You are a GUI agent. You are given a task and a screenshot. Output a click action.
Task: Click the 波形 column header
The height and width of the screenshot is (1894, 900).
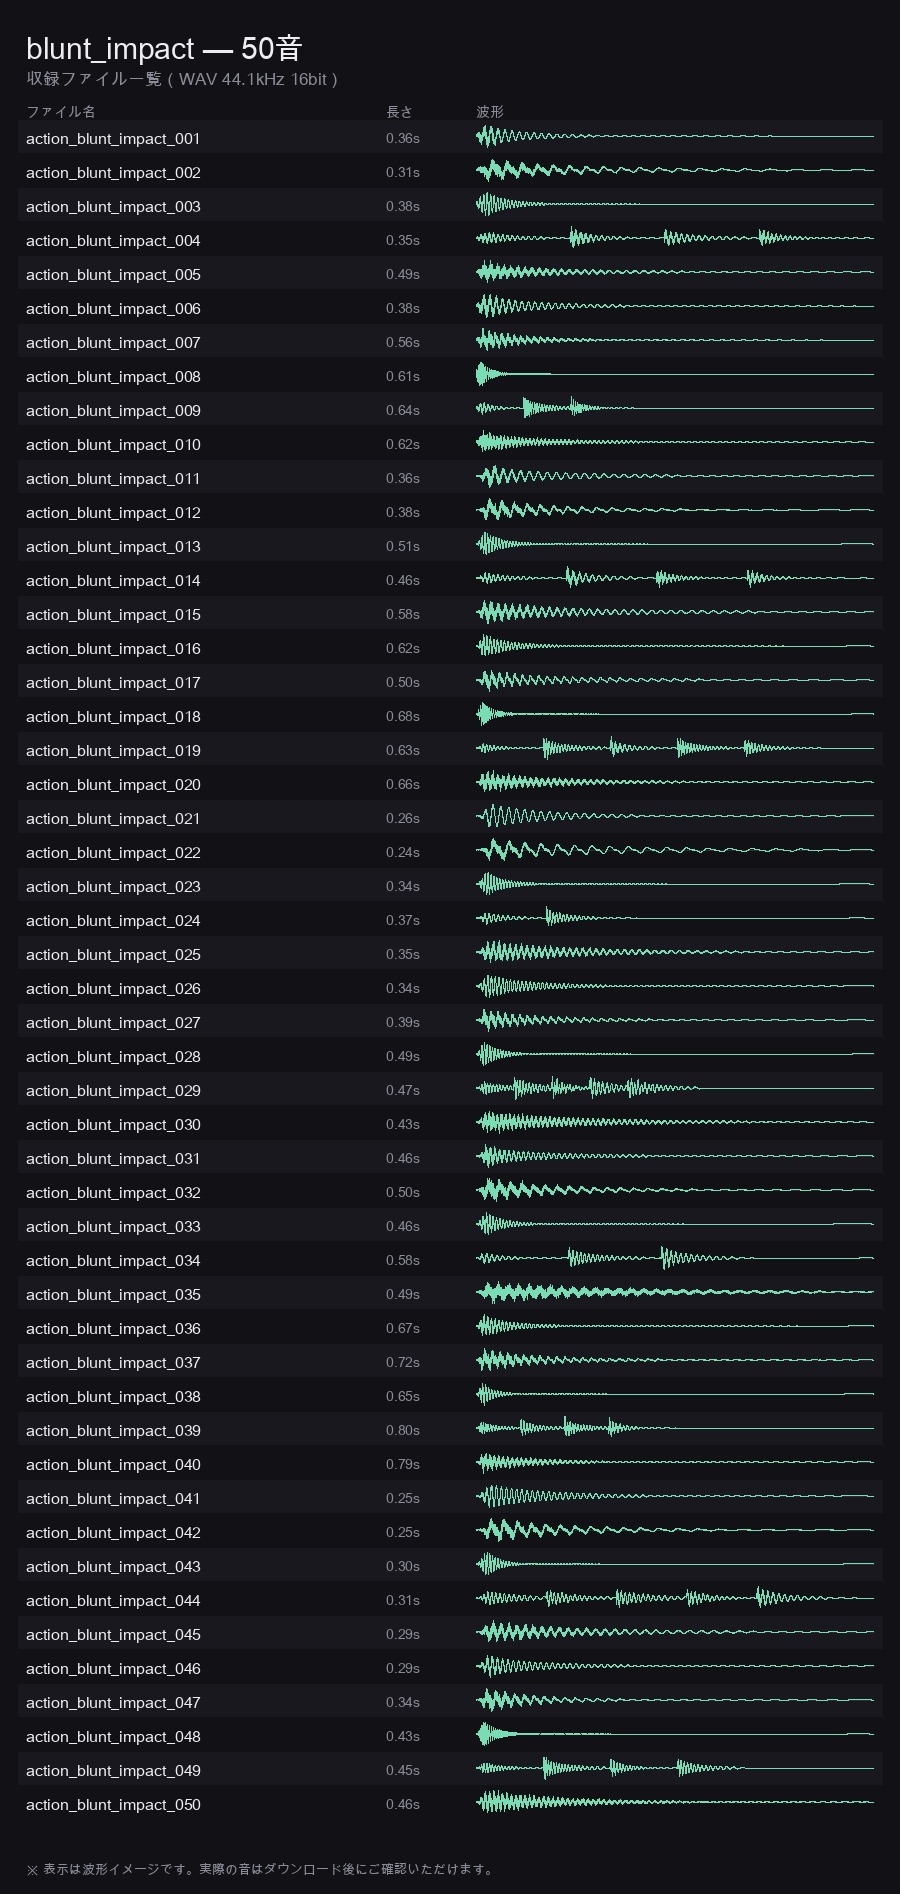pos(490,112)
